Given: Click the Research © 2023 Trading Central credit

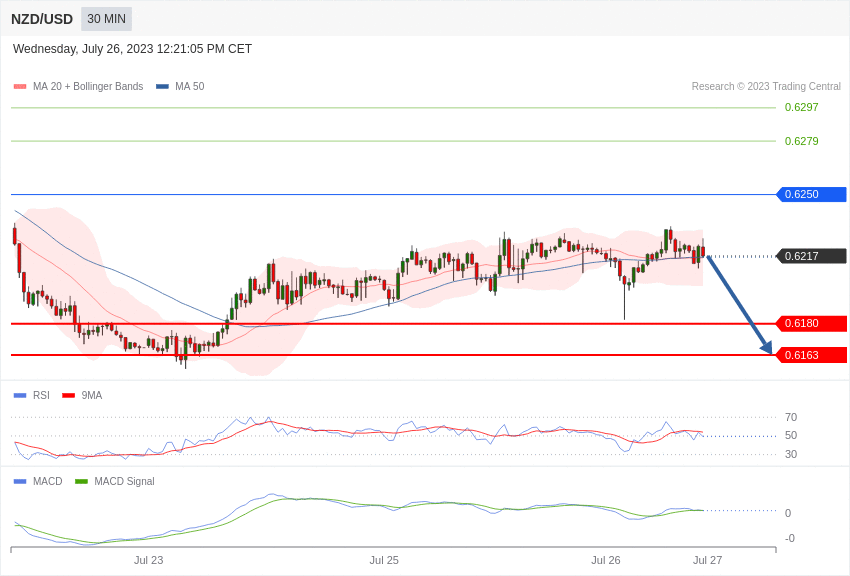Looking at the screenshot, I should click(766, 87).
